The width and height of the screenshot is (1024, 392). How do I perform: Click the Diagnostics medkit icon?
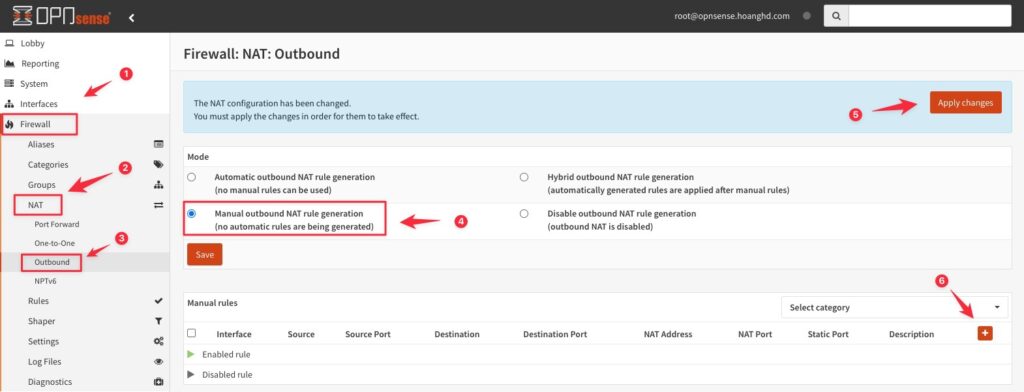click(x=158, y=382)
